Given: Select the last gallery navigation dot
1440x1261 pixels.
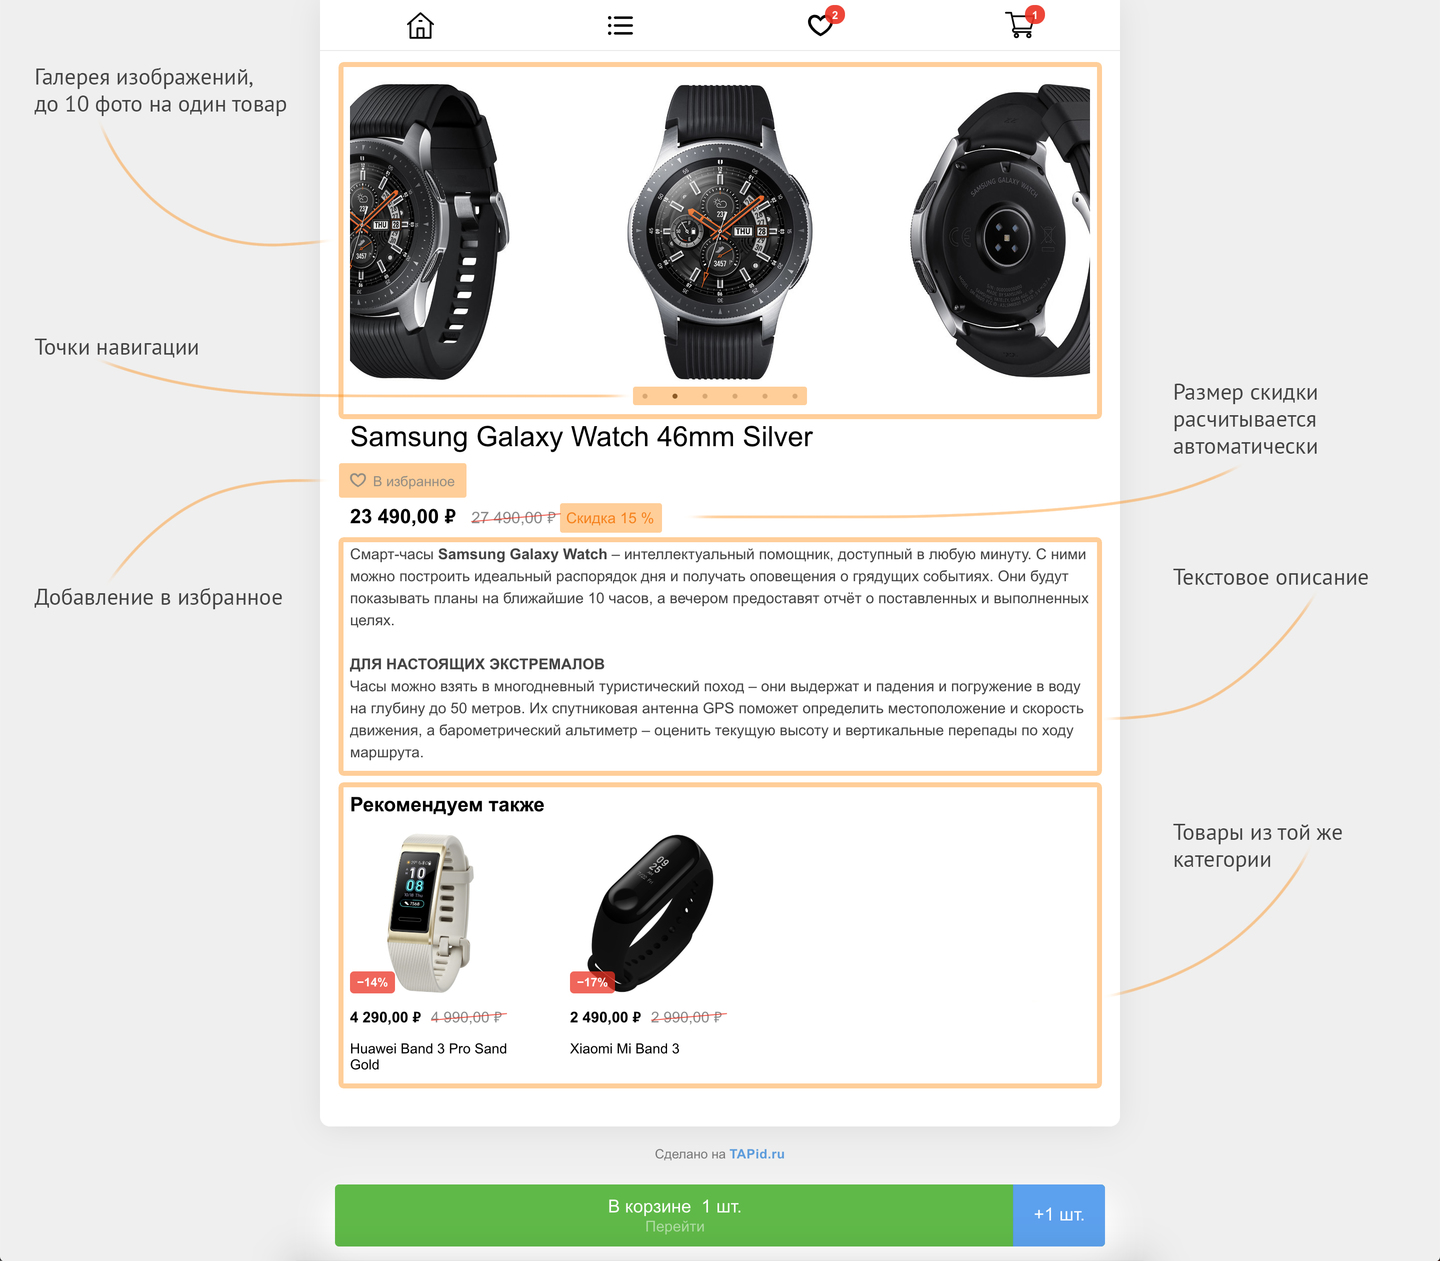Looking at the screenshot, I should pyautogui.click(x=795, y=396).
